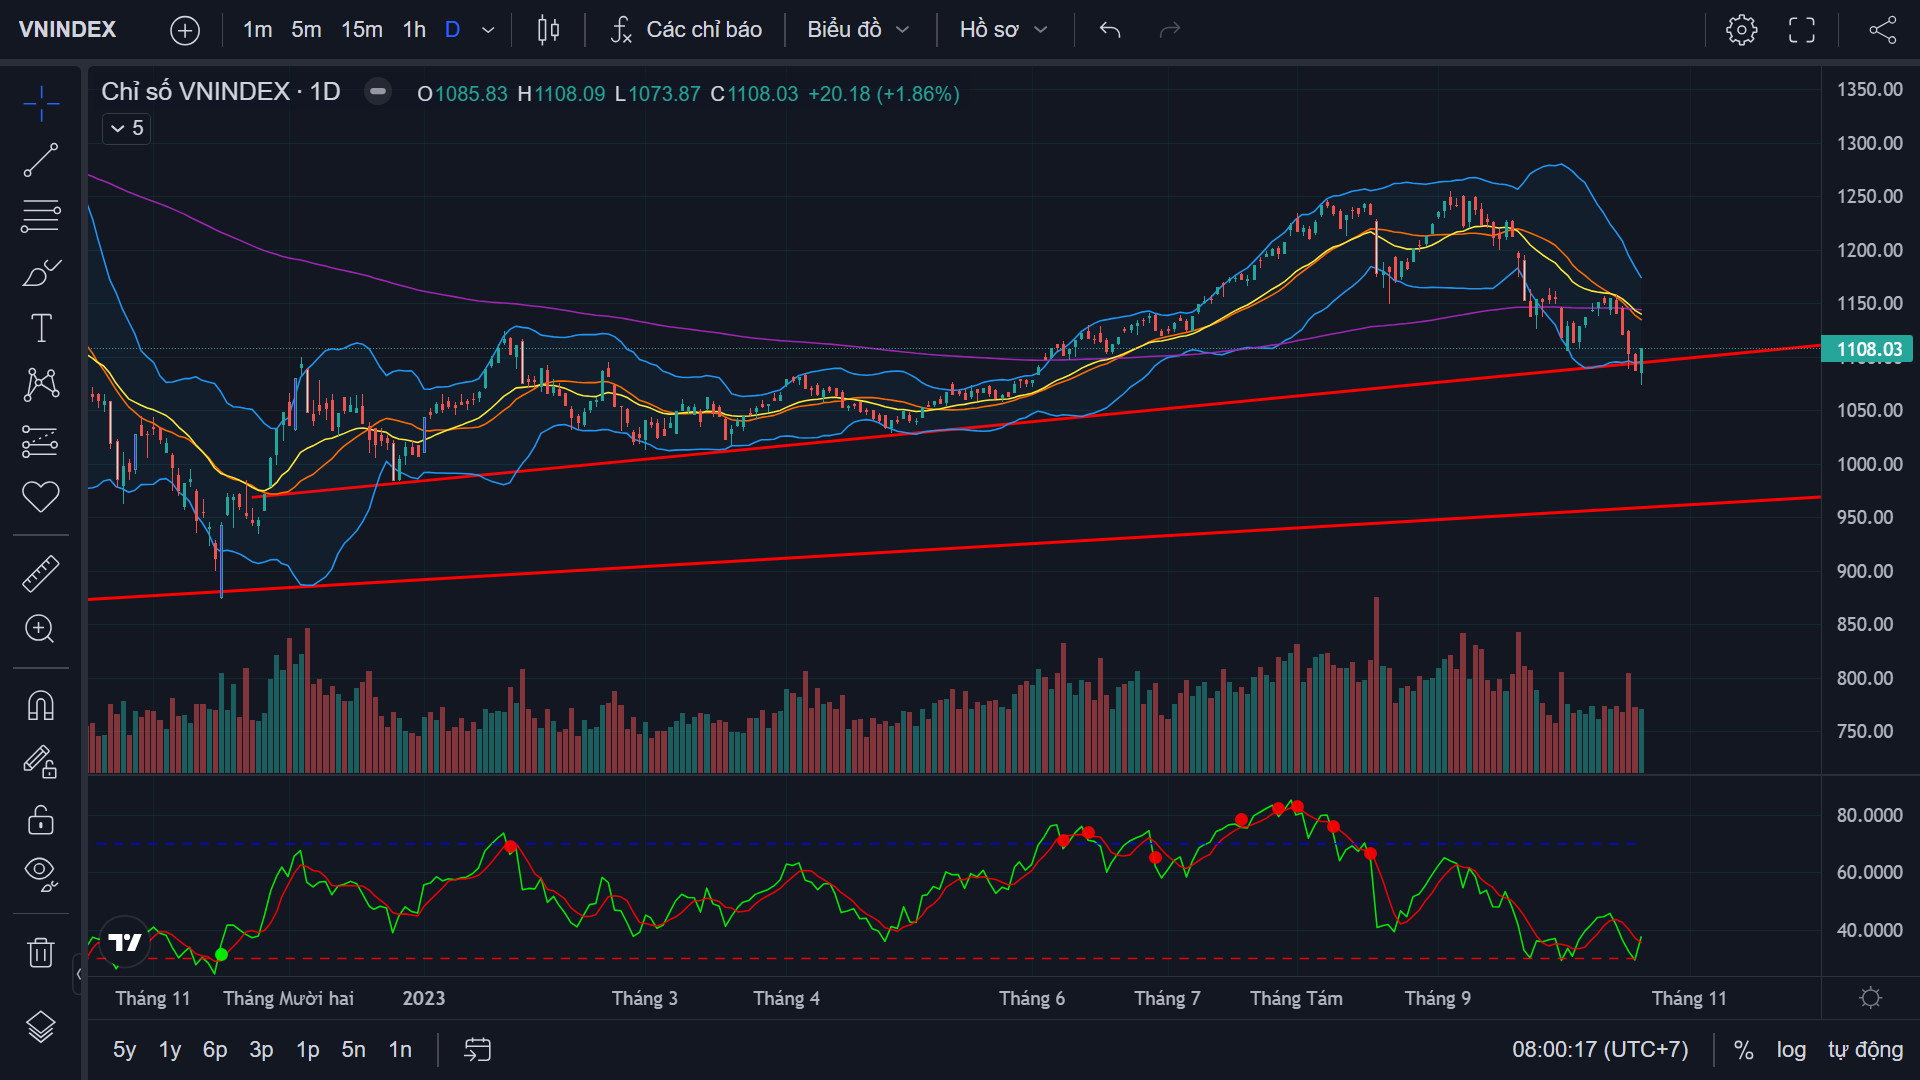Expand the timeframe interval dropdown arrow
1920x1080 pixels.
[488, 30]
